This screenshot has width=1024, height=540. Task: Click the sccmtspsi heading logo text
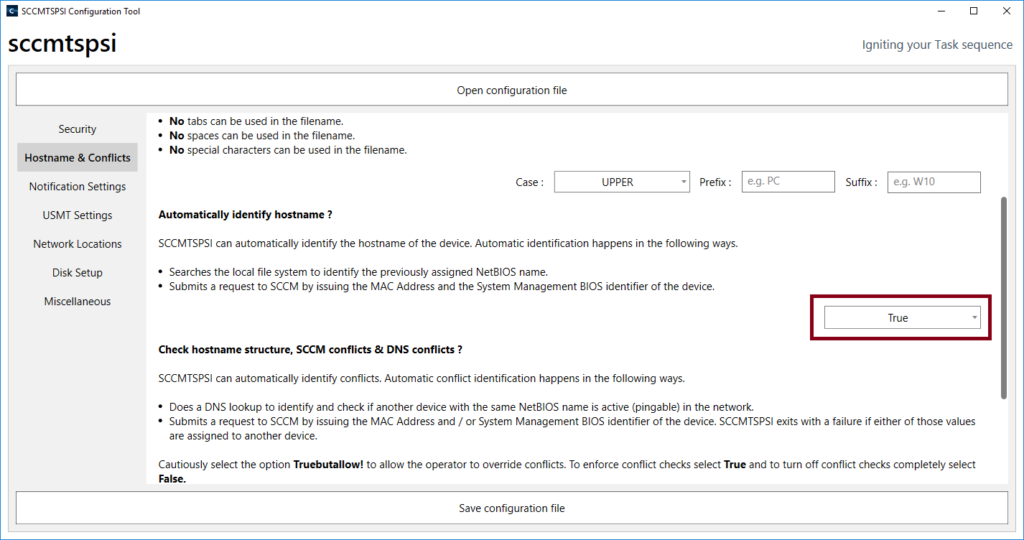[62, 45]
